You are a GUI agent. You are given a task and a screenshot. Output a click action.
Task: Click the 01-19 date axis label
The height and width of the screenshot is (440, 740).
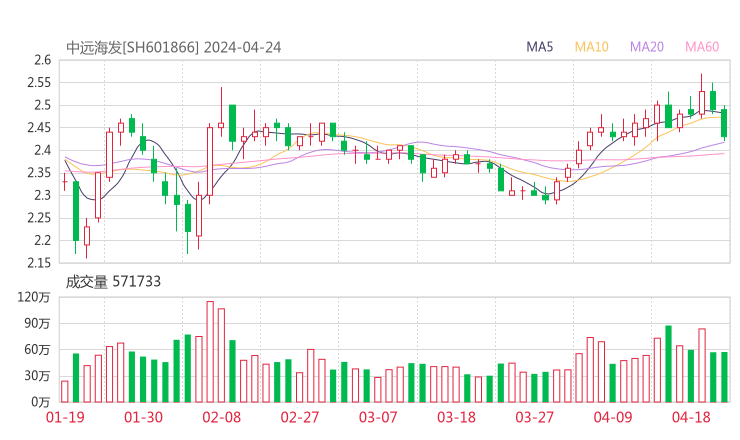coord(65,417)
